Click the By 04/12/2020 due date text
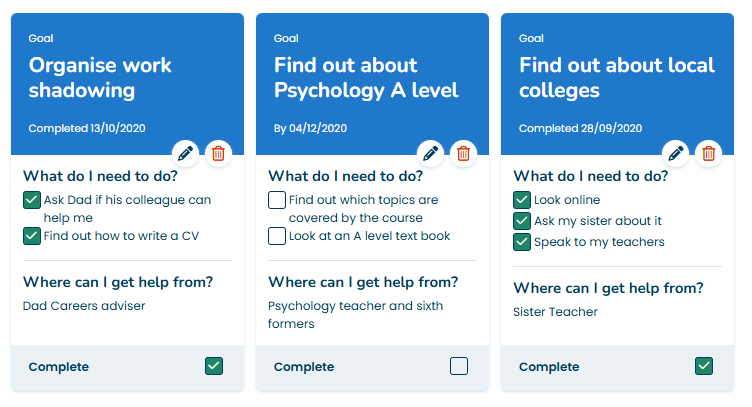The image size is (752, 407). pos(310,128)
